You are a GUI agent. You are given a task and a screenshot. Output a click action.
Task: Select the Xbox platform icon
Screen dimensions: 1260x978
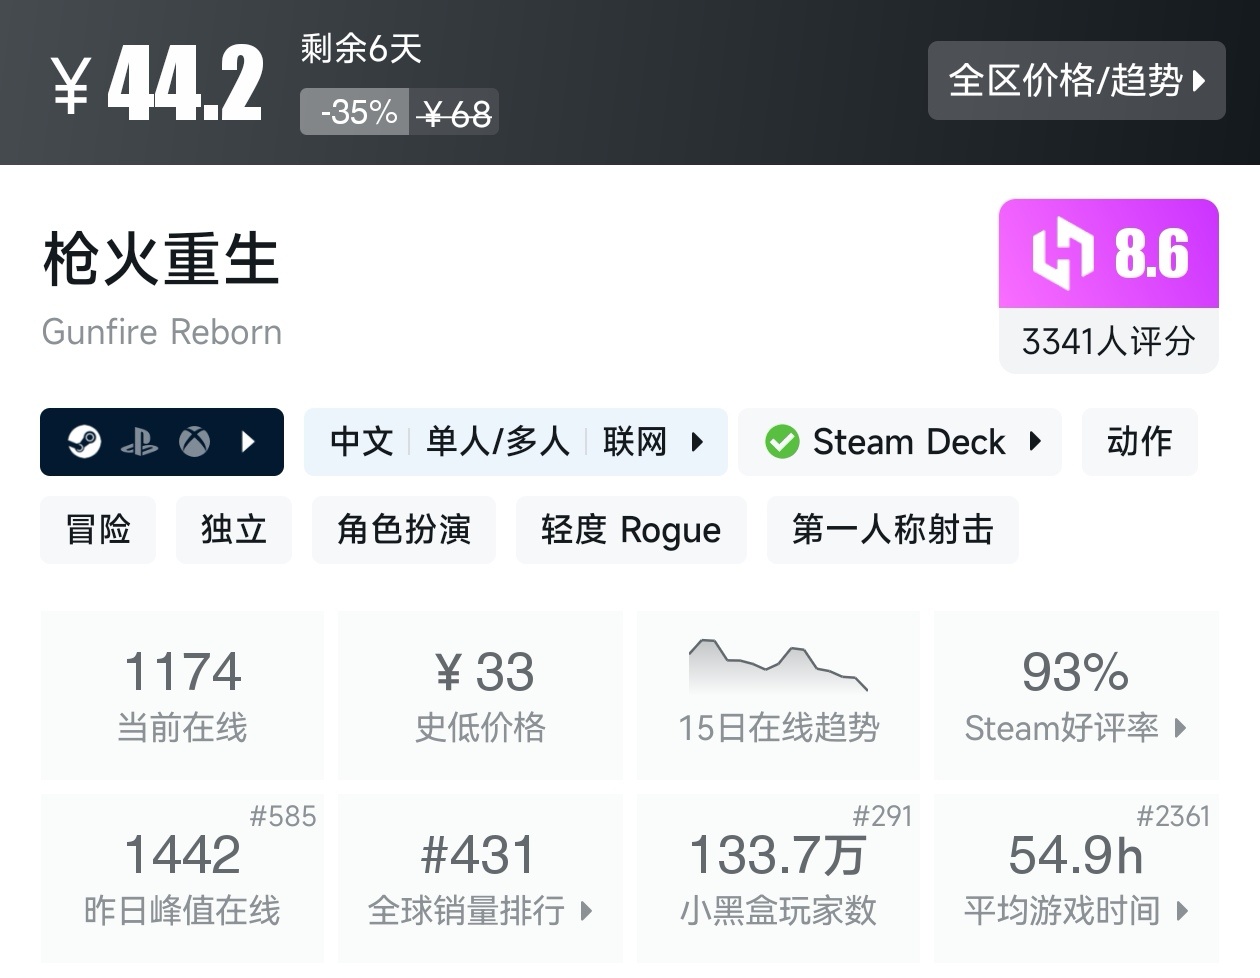tap(196, 441)
